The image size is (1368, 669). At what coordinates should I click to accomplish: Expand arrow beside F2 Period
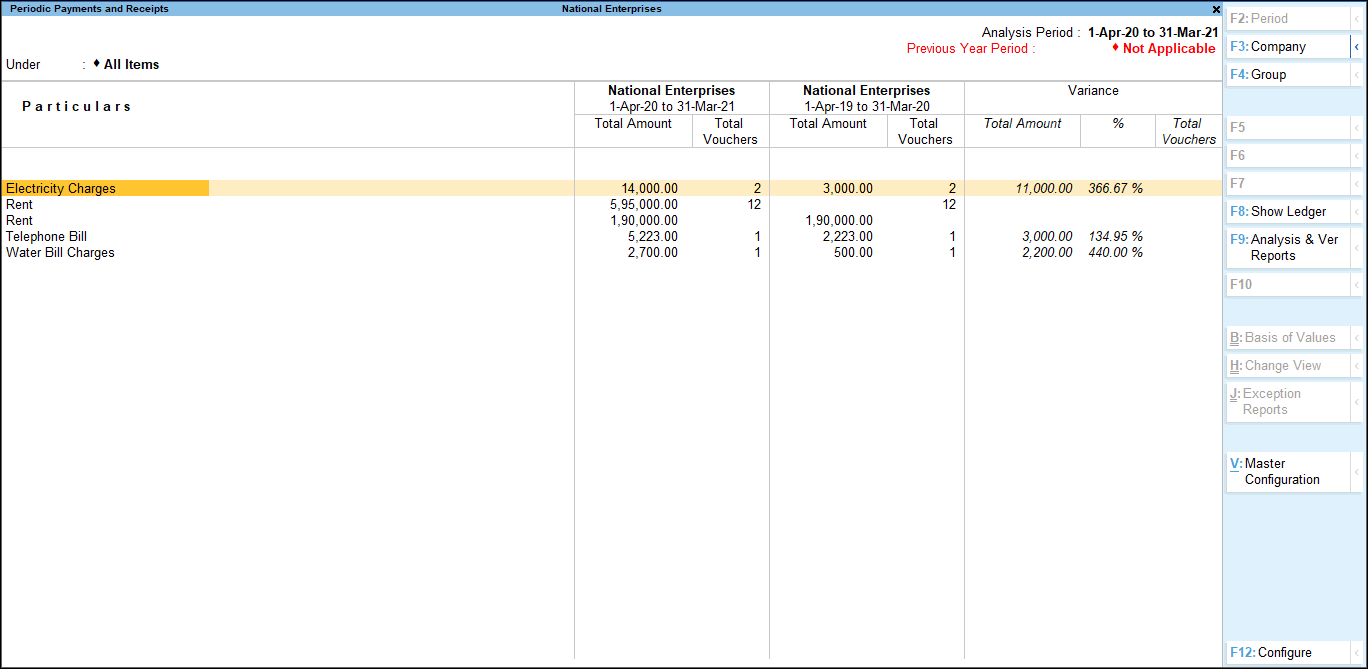point(1357,19)
